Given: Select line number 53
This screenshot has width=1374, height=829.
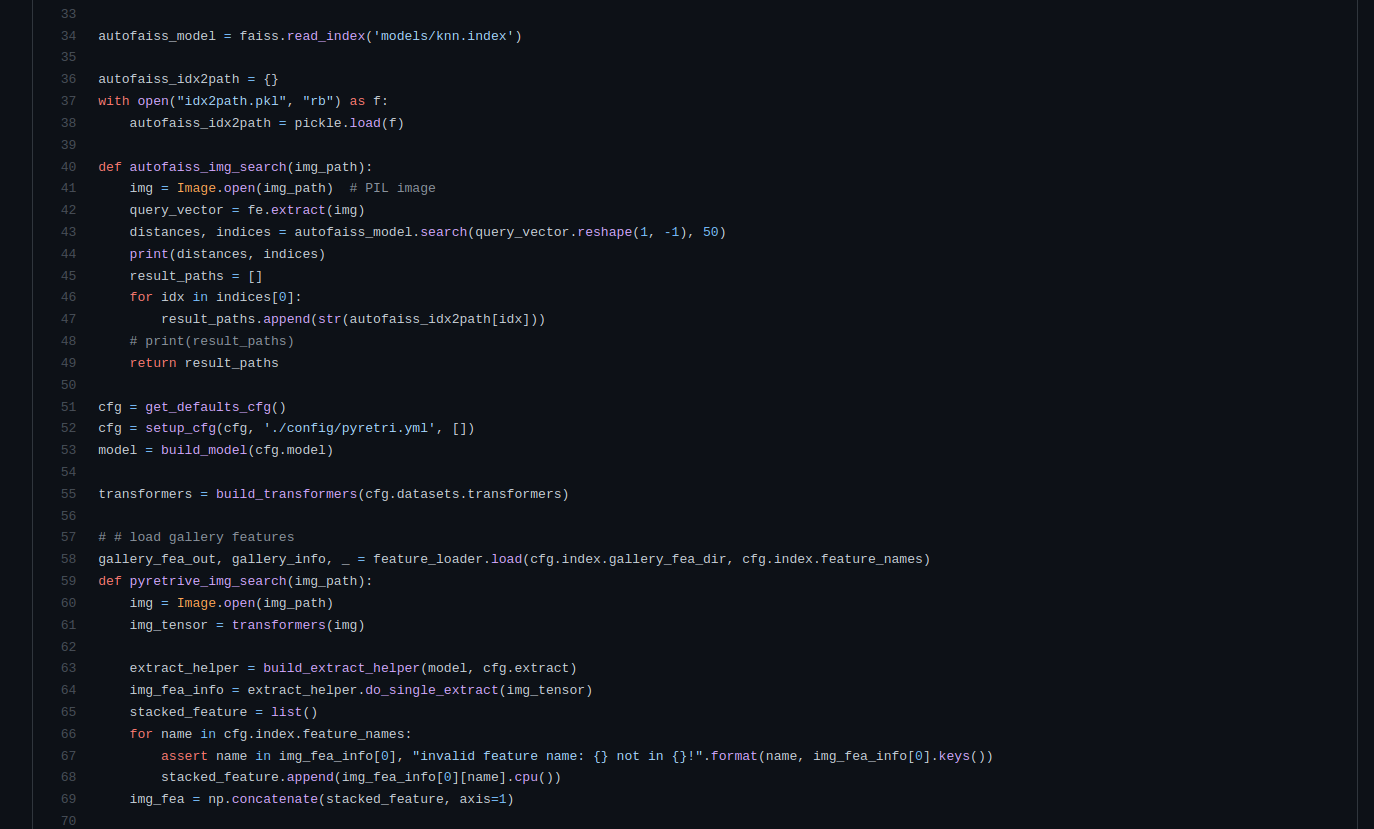Looking at the screenshot, I should pos(68,450).
